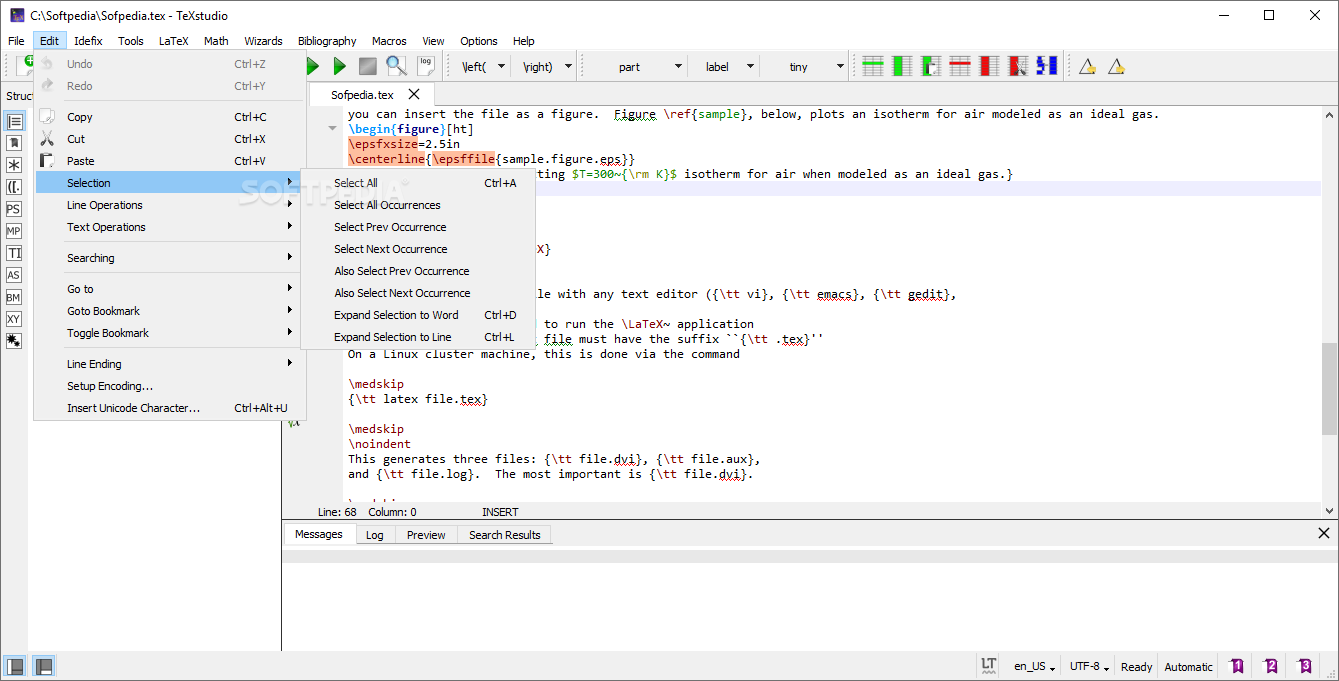1339x681 pixels.
Task: Jump to purple bookmark 3
Action: pyautogui.click(x=1305, y=666)
